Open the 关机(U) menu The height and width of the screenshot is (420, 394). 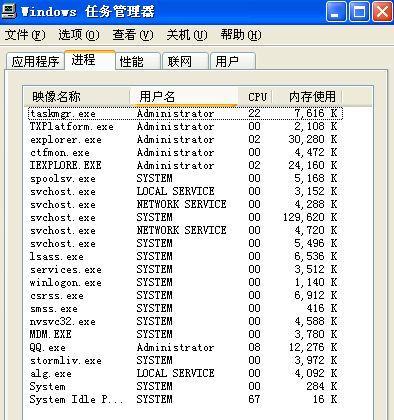click(x=187, y=35)
